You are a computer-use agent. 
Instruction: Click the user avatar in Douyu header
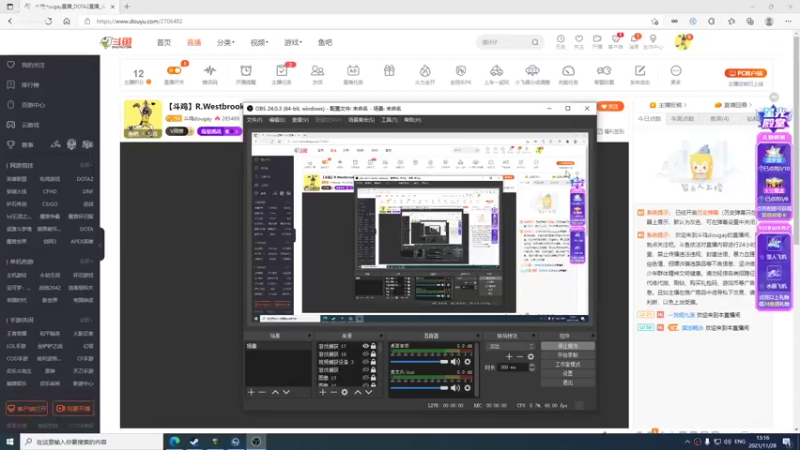682,42
